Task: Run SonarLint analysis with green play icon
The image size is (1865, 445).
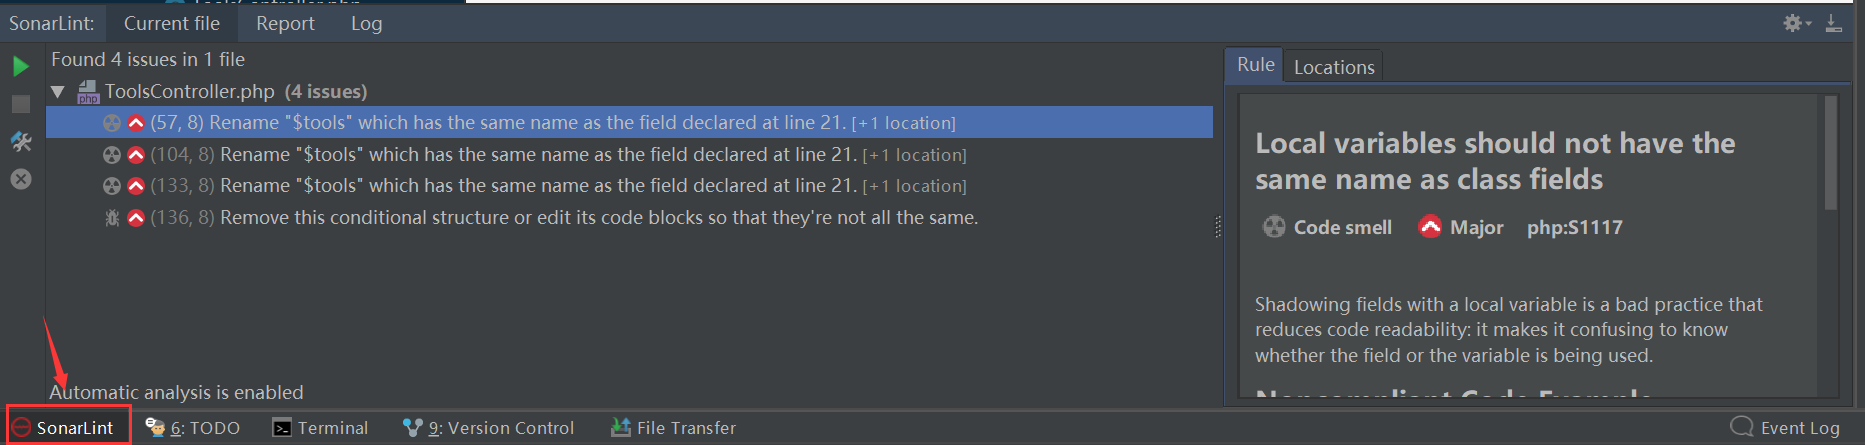Action: coord(20,67)
